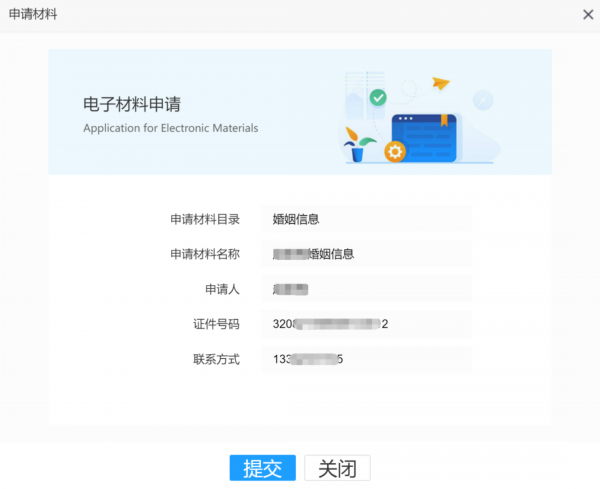Click the green checkmark badge in banner

pyautogui.click(x=377, y=97)
